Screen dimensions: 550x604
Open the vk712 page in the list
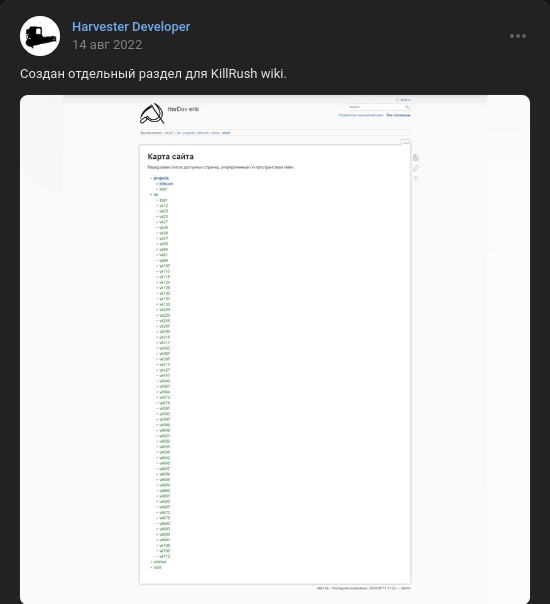tap(164, 556)
